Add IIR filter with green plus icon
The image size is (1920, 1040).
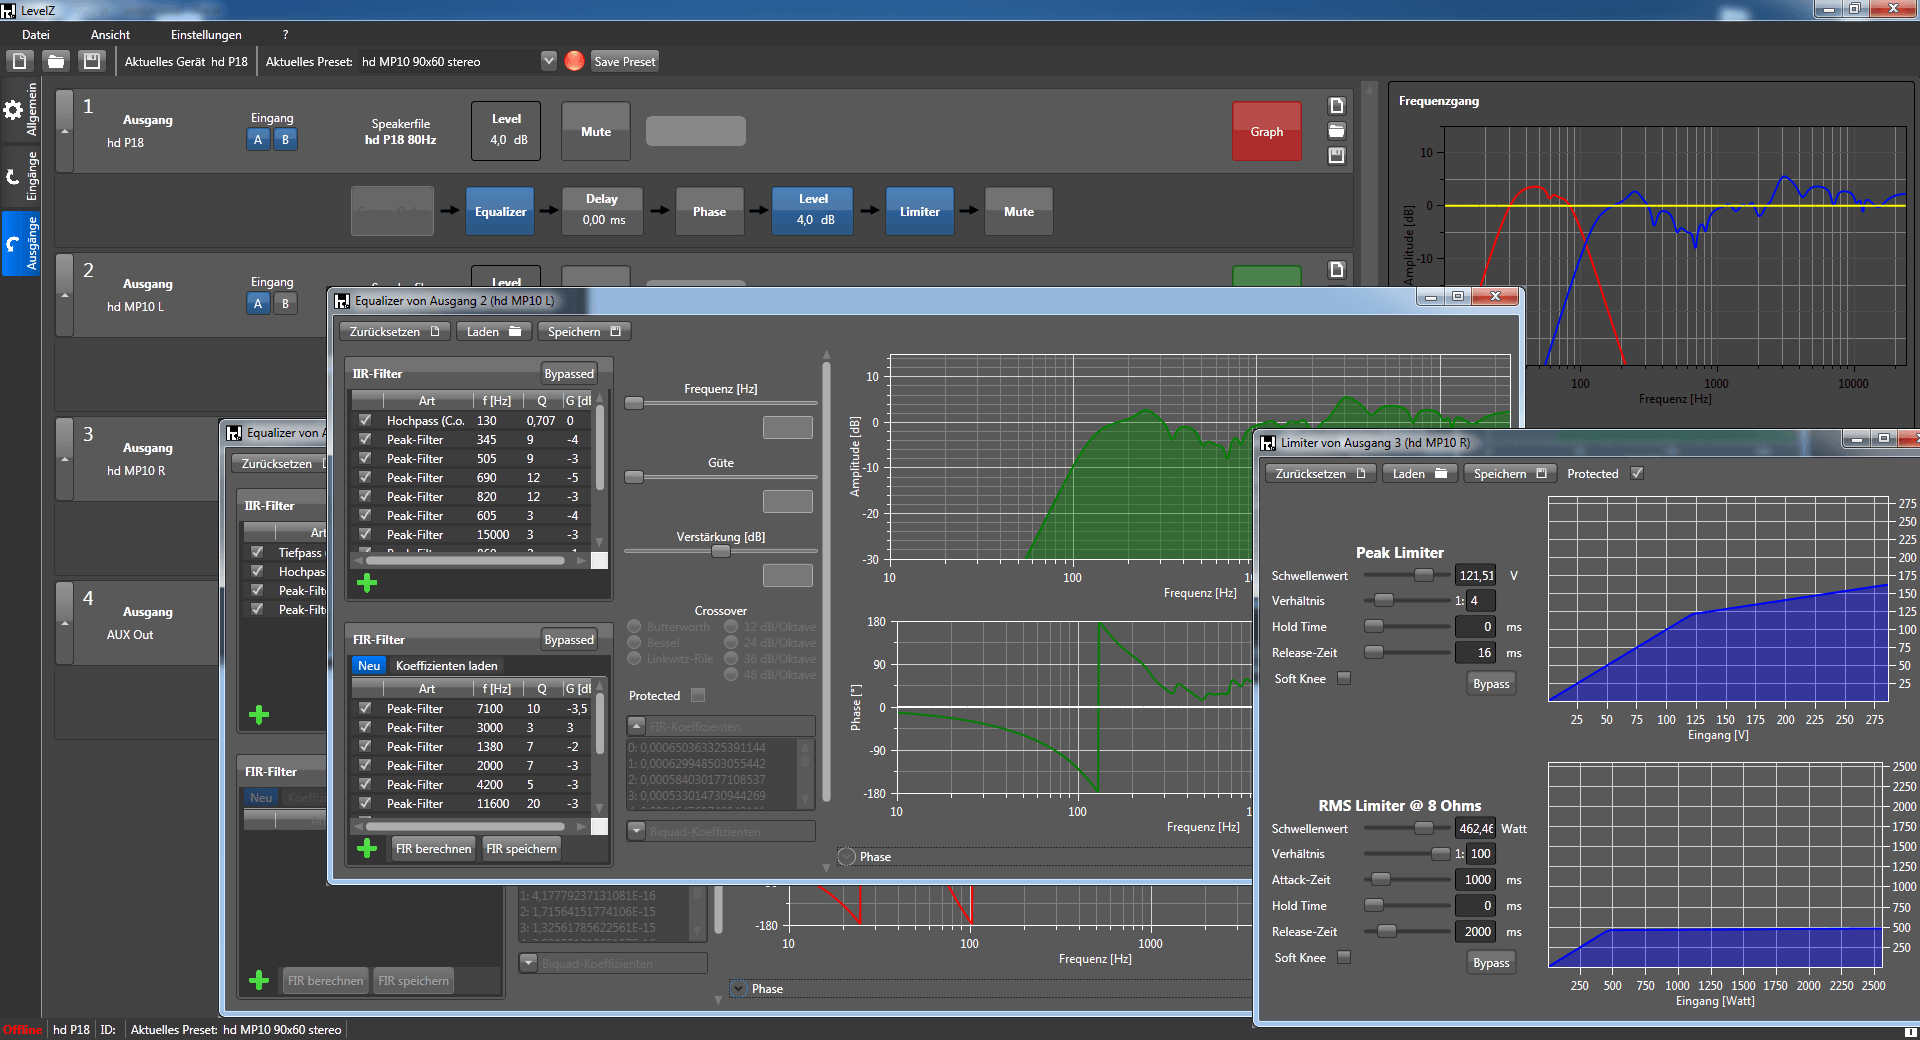pyautogui.click(x=367, y=583)
